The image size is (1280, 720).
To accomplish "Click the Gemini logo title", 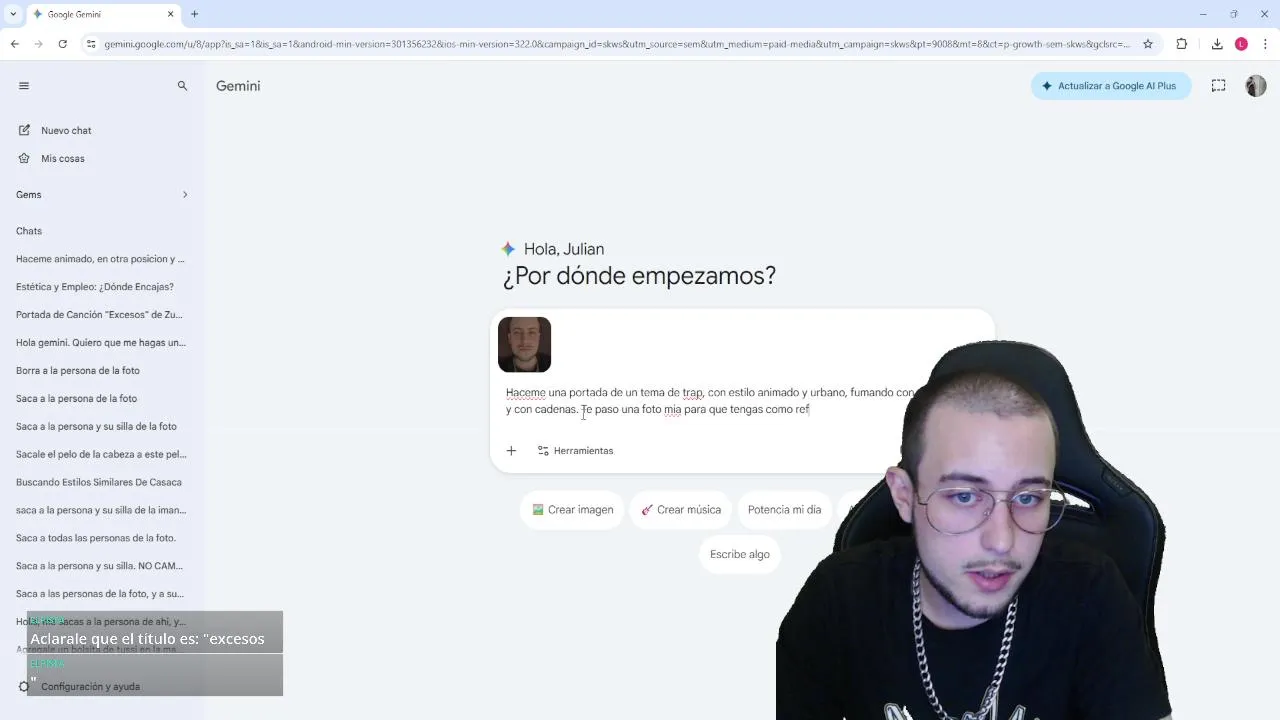I will click(238, 86).
